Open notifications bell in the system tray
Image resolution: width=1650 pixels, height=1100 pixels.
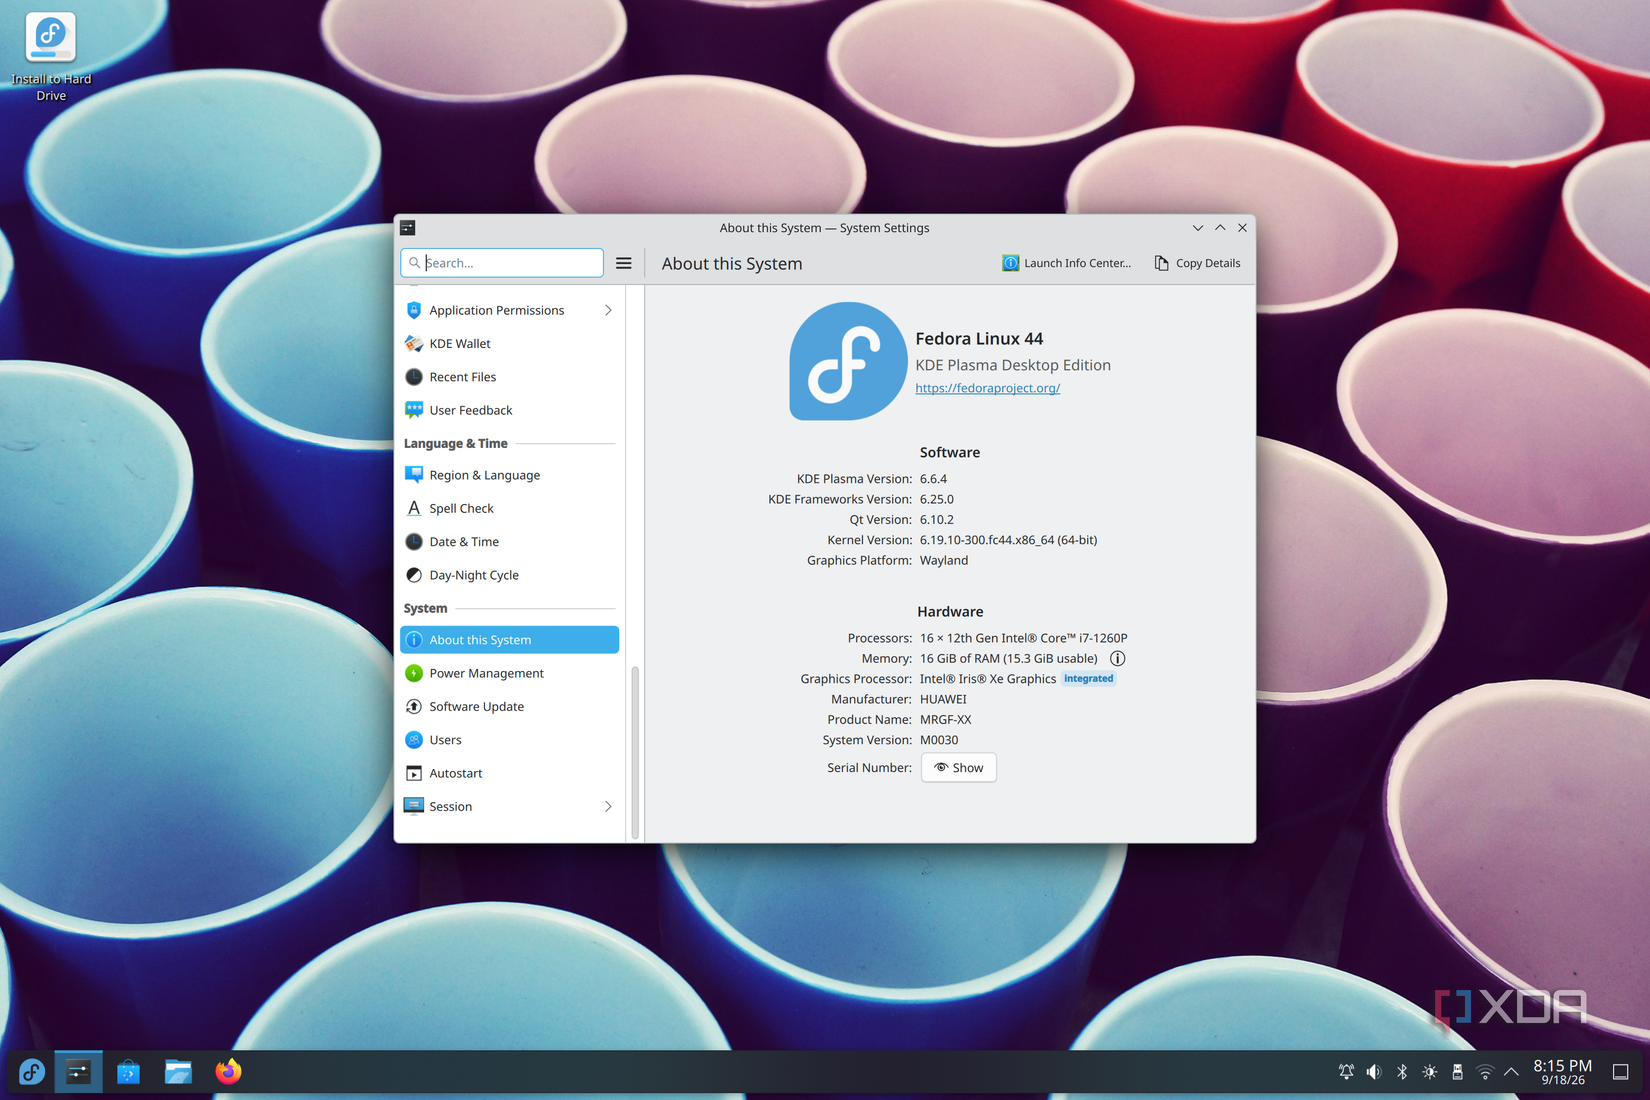pos(1346,1072)
